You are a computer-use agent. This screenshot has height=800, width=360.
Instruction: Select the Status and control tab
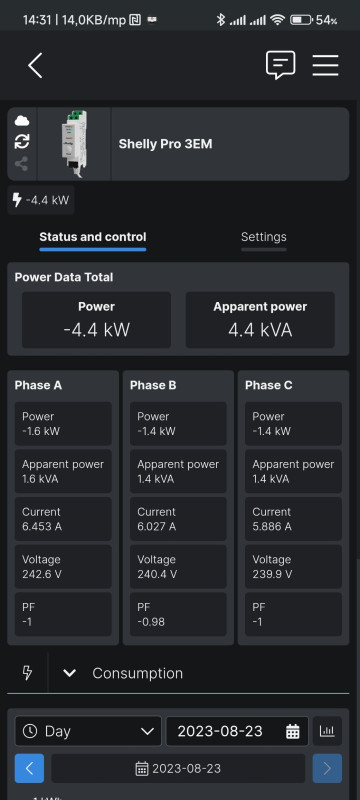[93, 237]
